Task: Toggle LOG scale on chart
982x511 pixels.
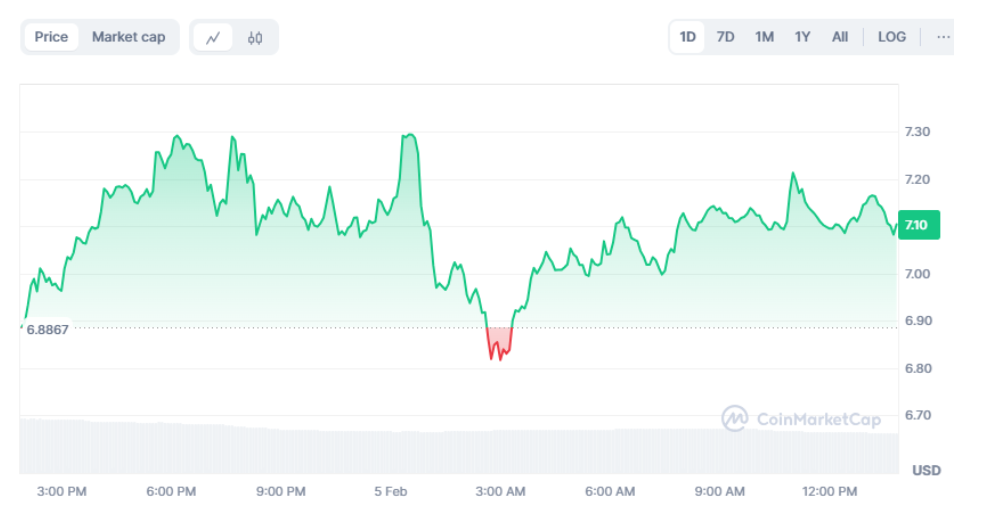Action: [892, 37]
